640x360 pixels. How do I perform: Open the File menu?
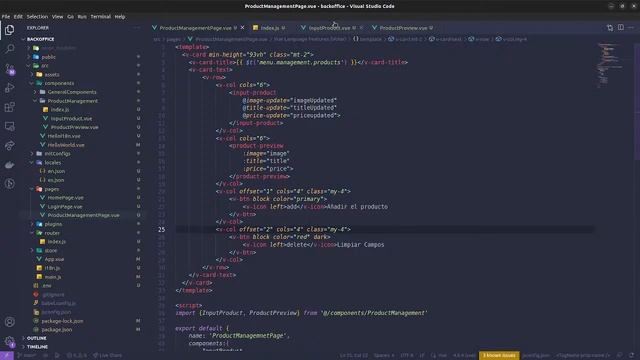6,17
